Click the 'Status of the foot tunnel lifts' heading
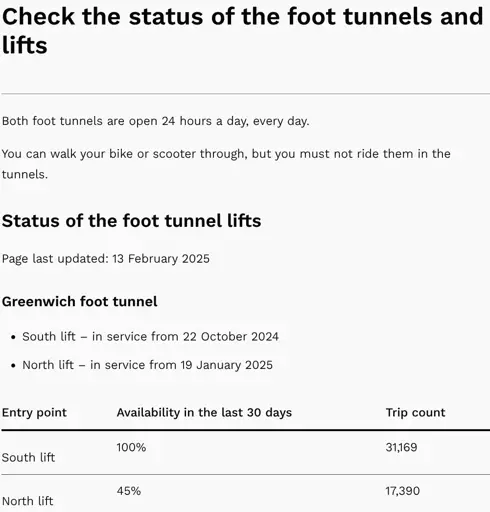This screenshot has height=512, width=490. coord(131,221)
